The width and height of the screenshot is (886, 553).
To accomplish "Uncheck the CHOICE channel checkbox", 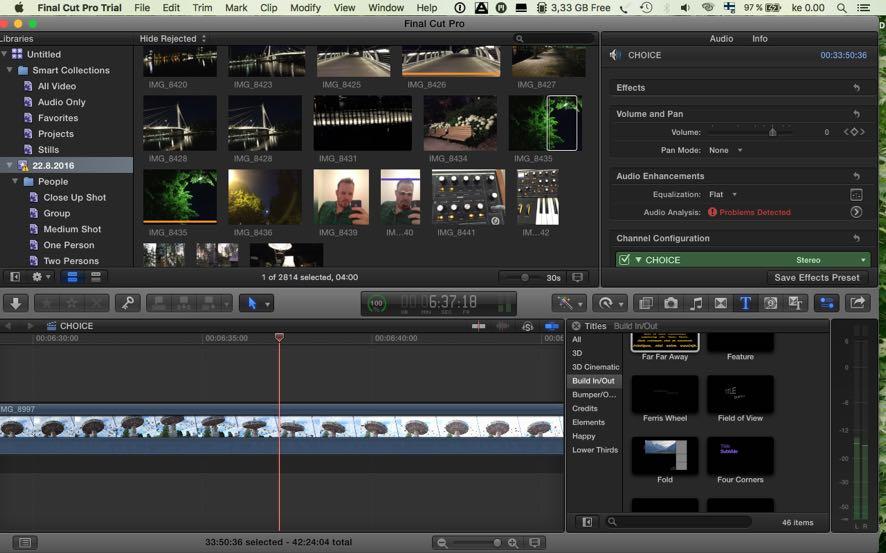I will [624, 260].
